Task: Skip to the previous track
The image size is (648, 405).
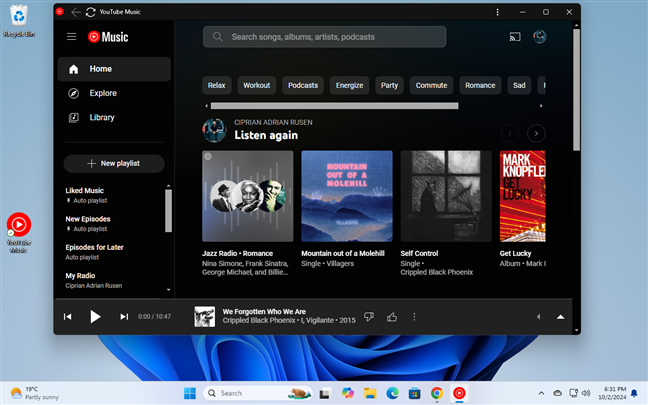Action: pyautogui.click(x=67, y=317)
